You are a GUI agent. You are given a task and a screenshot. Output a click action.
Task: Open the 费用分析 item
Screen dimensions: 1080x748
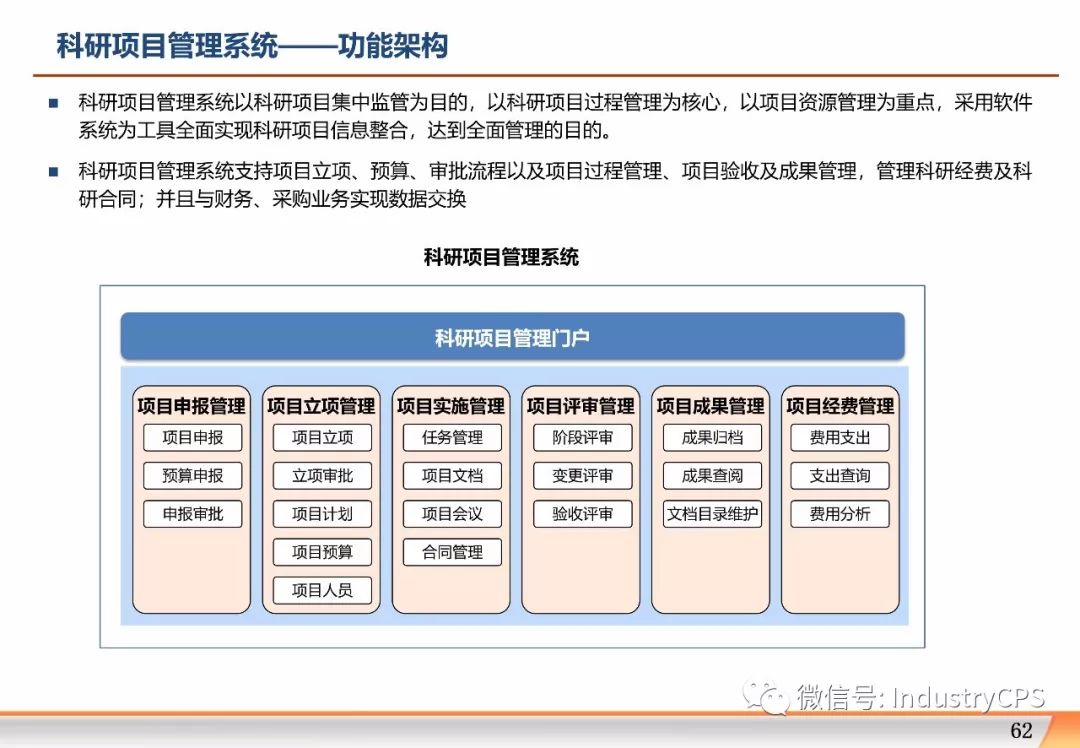[x=840, y=514]
